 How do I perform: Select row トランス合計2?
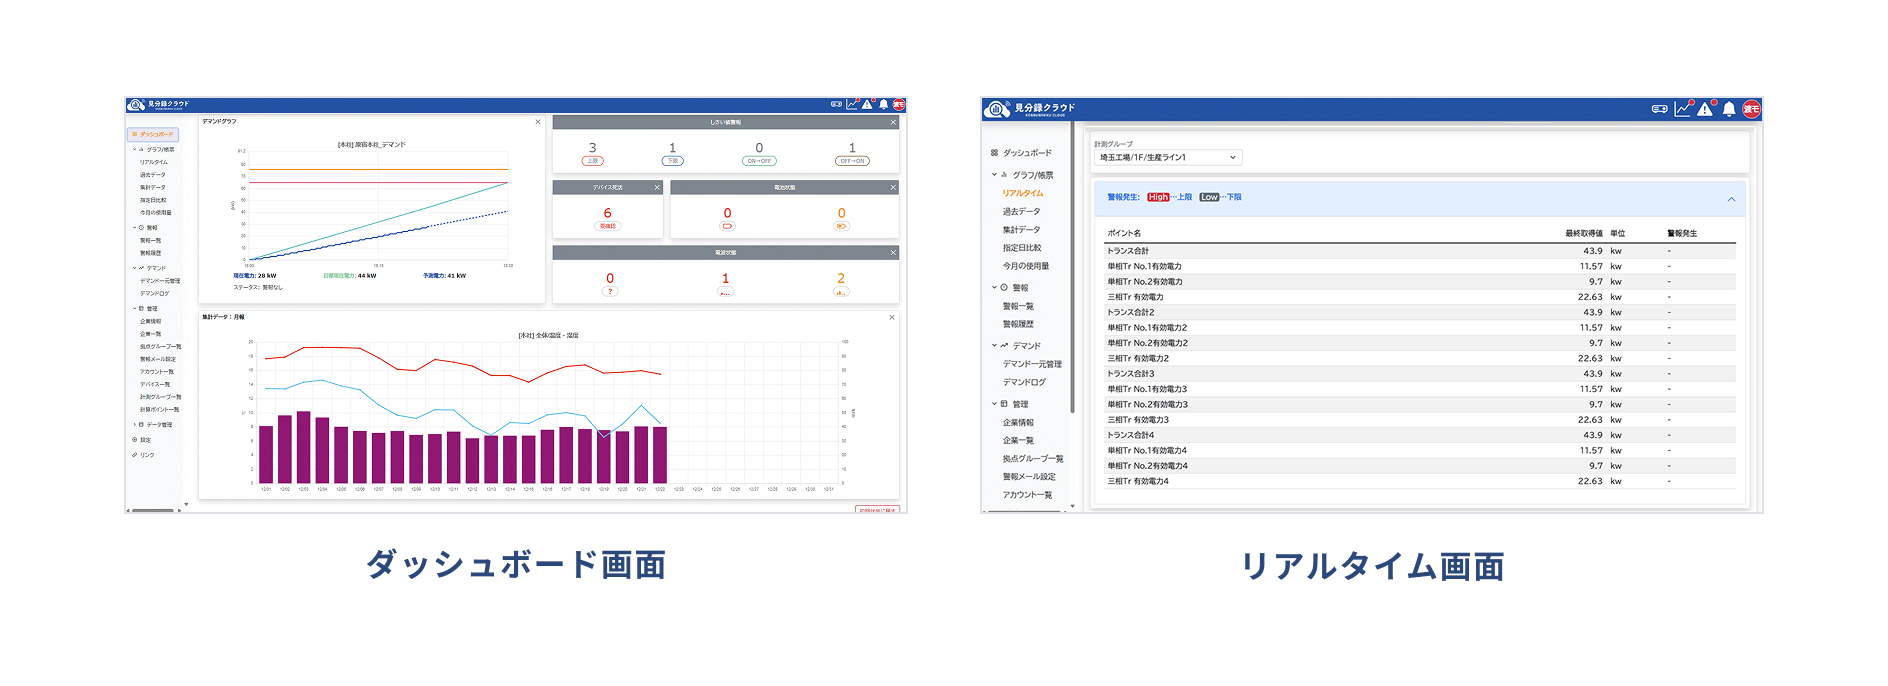(x=1420, y=312)
